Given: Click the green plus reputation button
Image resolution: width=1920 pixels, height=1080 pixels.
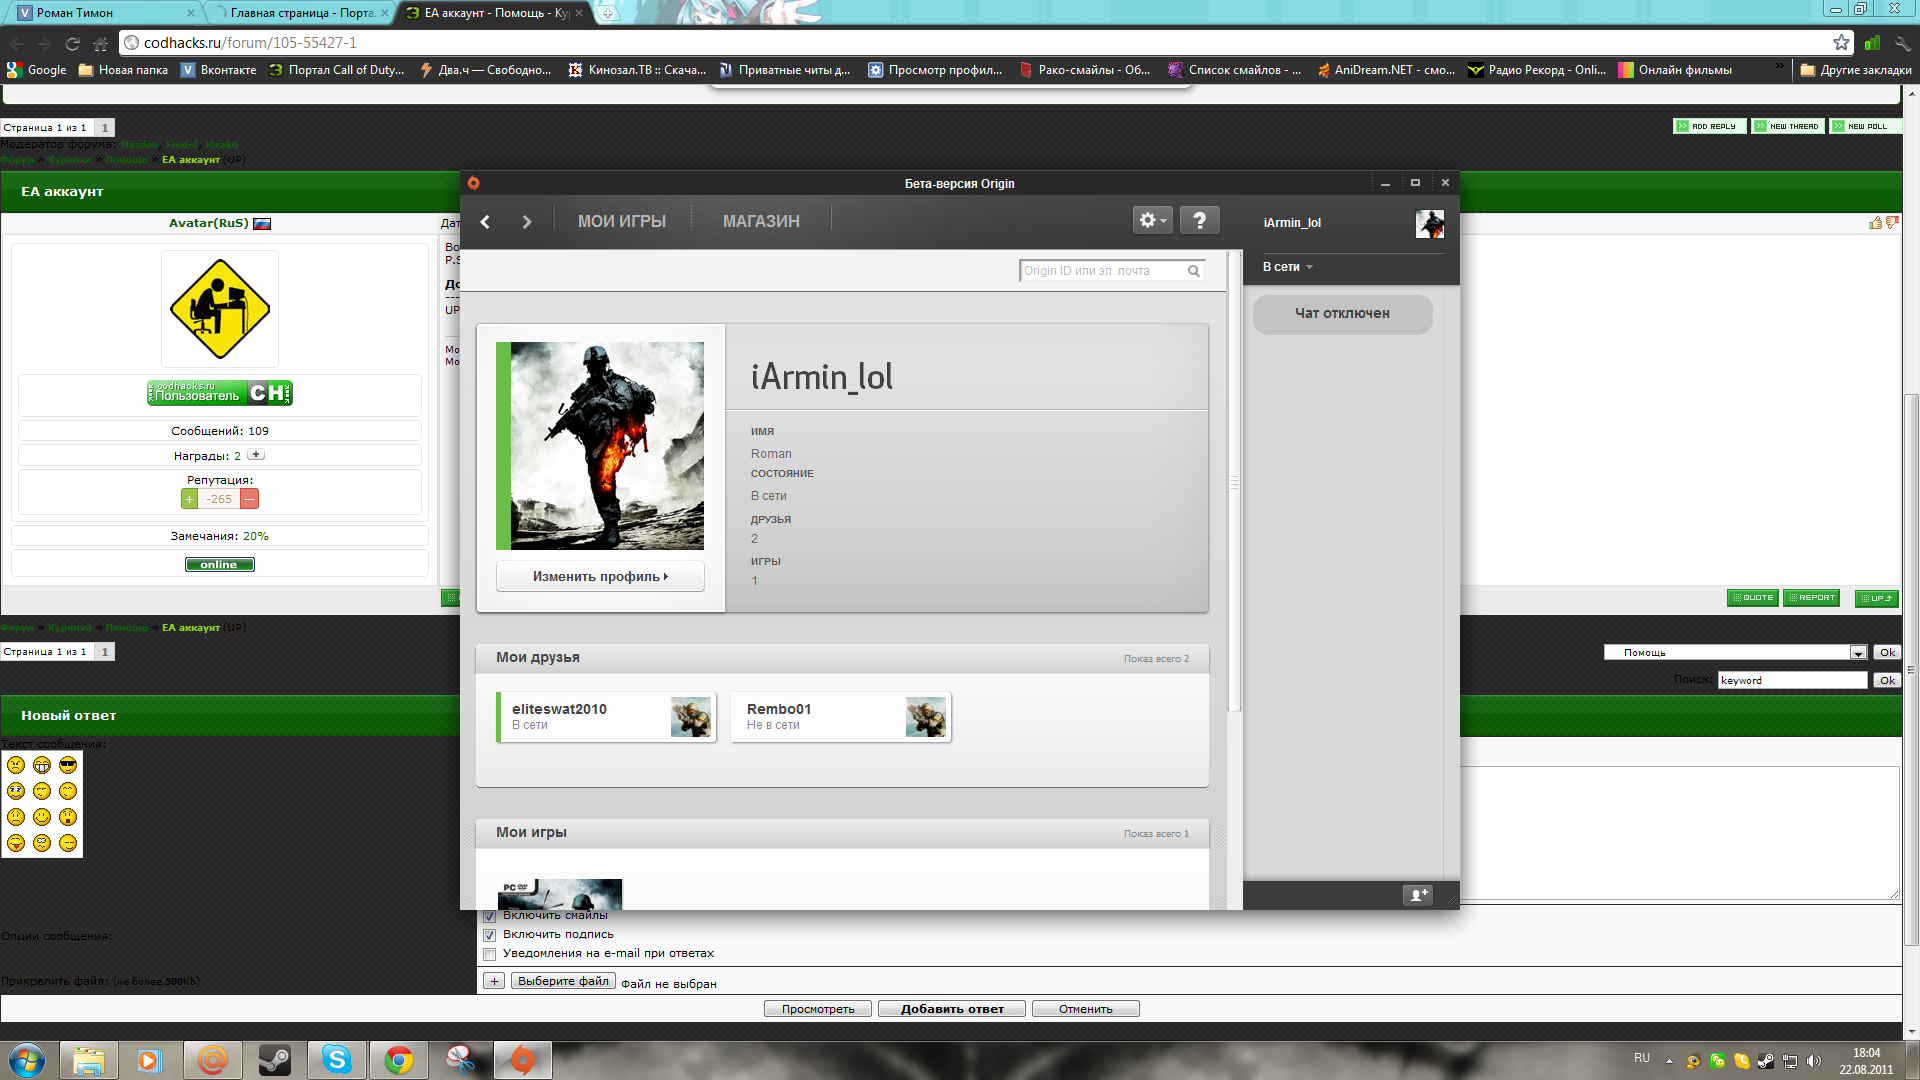Looking at the screenshot, I should click(x=189, y=499).
